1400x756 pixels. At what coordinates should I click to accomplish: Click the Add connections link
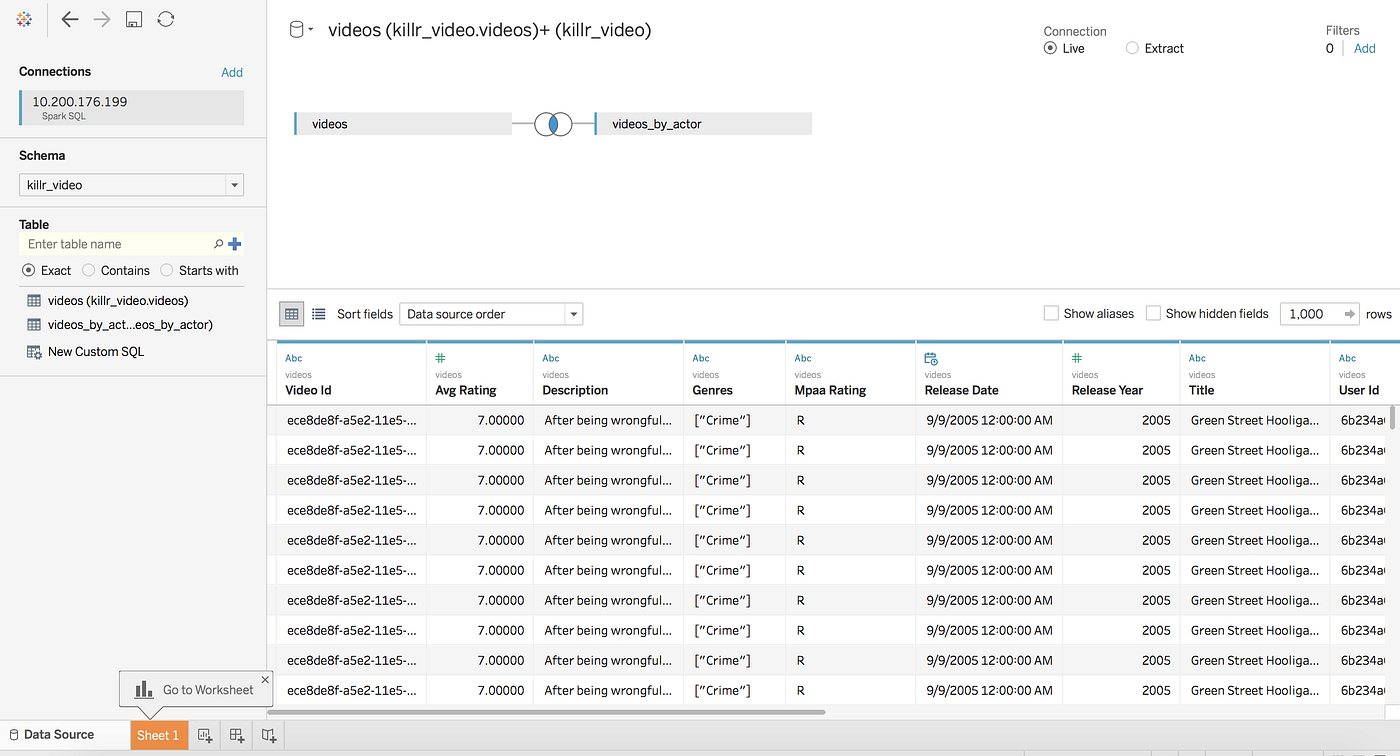click(232, 71)
